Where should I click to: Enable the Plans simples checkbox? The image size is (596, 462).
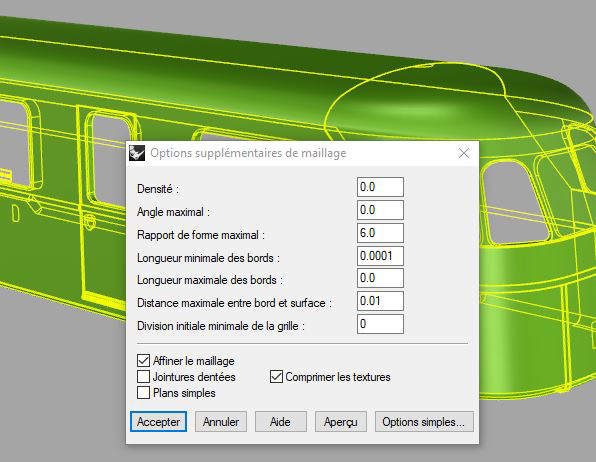coord(143,392)
